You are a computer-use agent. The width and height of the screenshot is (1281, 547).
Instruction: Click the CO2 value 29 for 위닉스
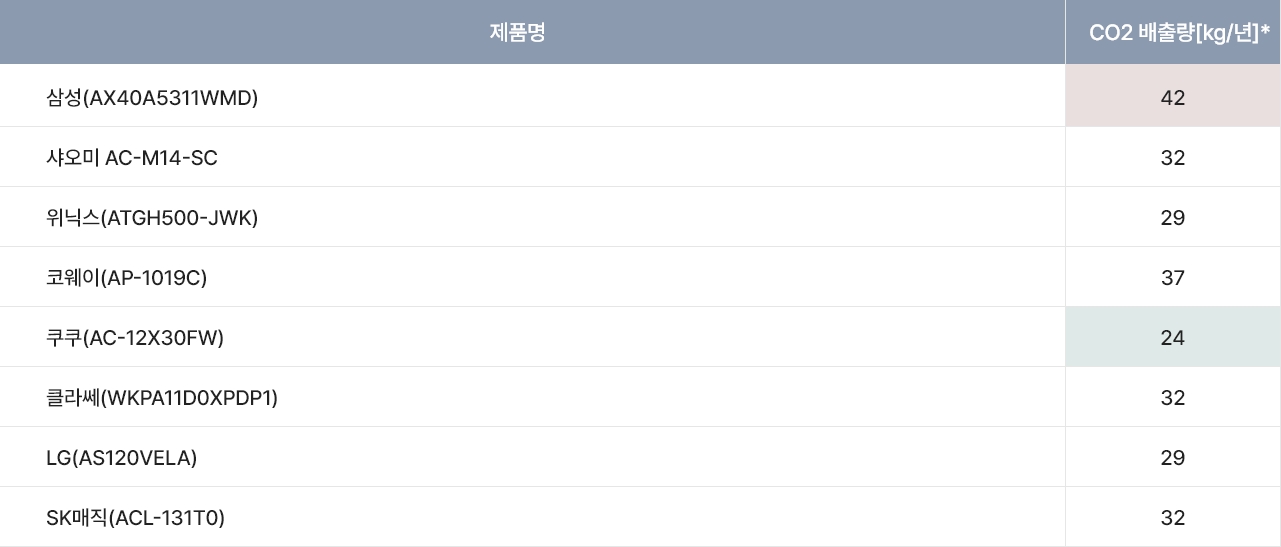1173,218
